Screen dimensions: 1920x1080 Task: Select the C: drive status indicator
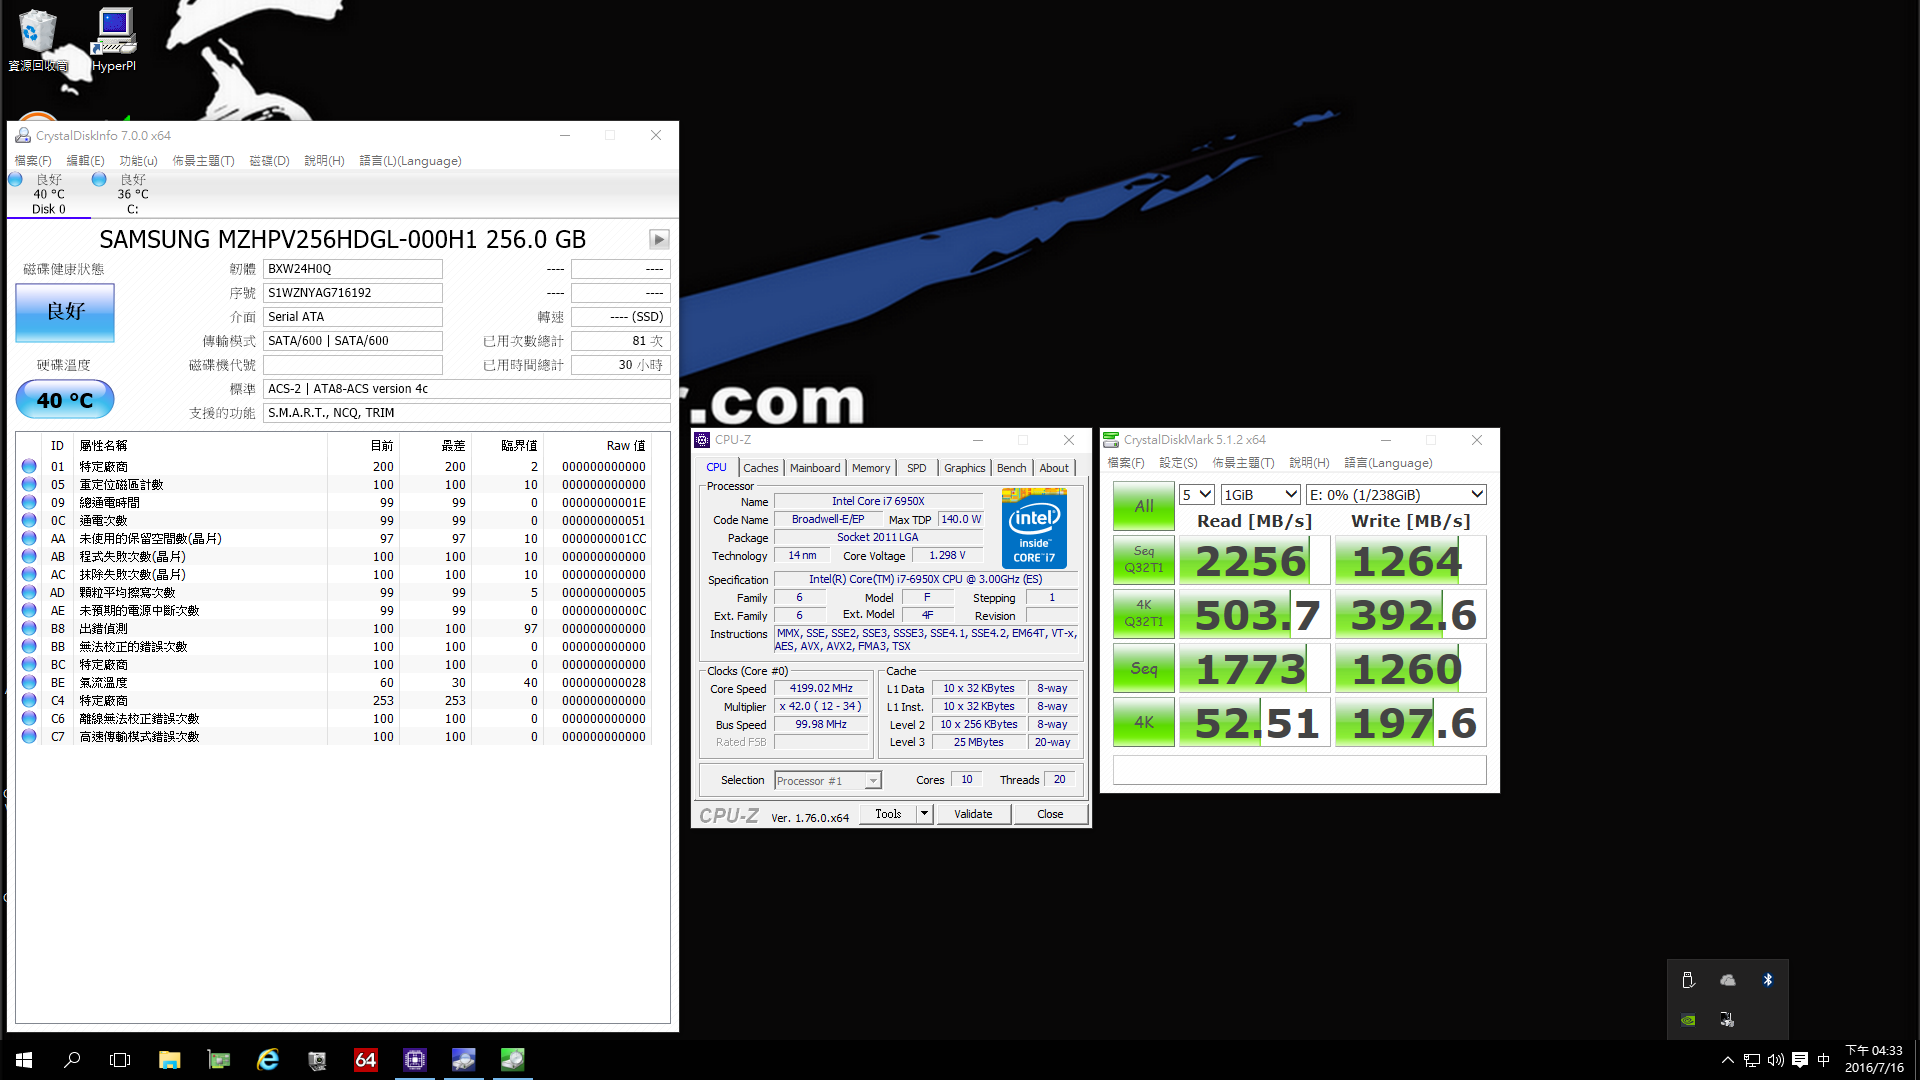132,194
